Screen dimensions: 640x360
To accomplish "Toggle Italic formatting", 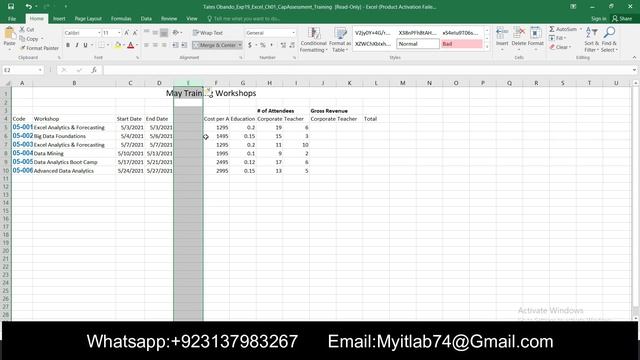I will 77,45.
